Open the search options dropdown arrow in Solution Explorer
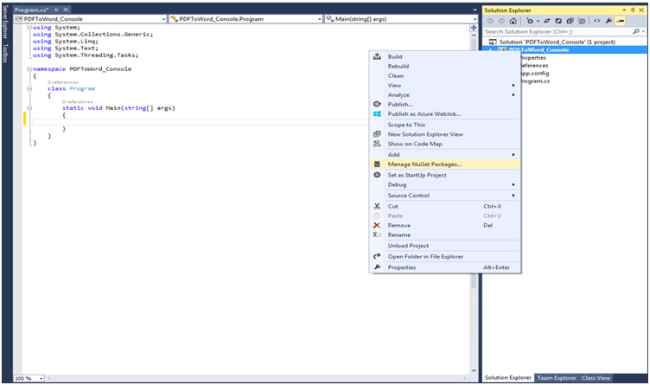This screenshot has height=385, width=650. tap(643, 31)
